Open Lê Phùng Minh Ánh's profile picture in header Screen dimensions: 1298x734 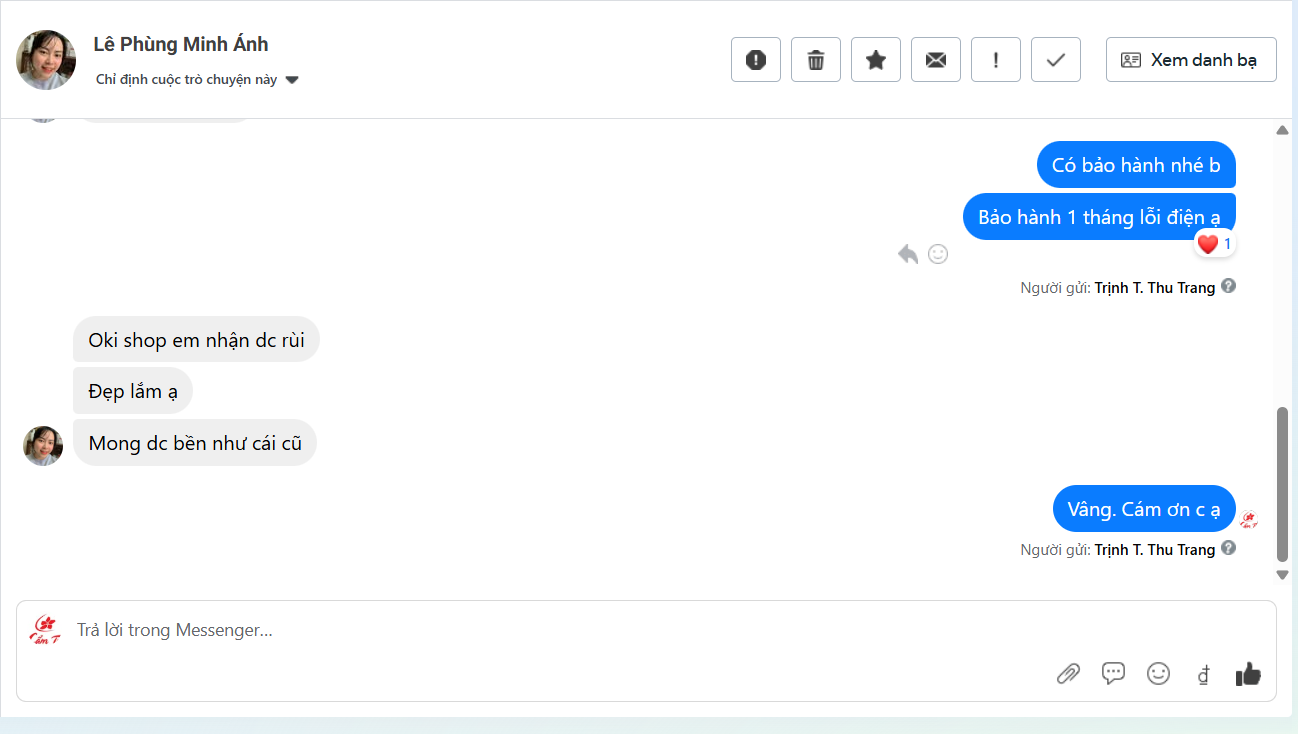pos(46,60)
